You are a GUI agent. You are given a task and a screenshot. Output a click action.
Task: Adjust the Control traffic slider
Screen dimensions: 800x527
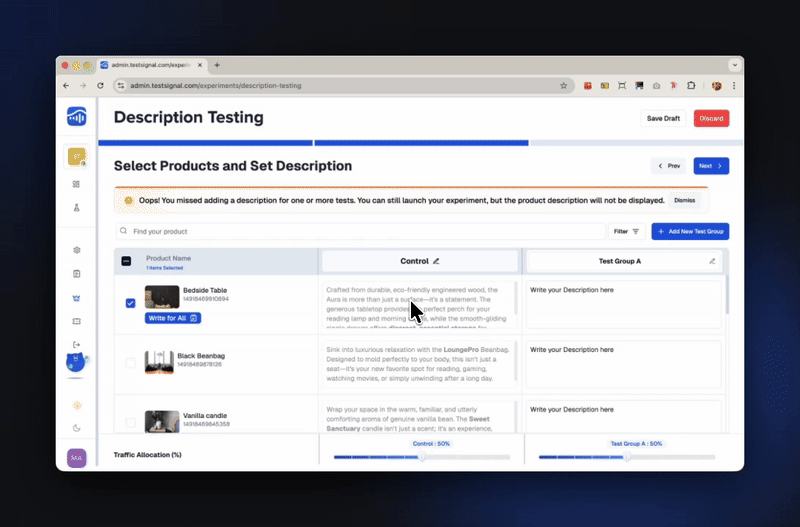pos(422,457)
